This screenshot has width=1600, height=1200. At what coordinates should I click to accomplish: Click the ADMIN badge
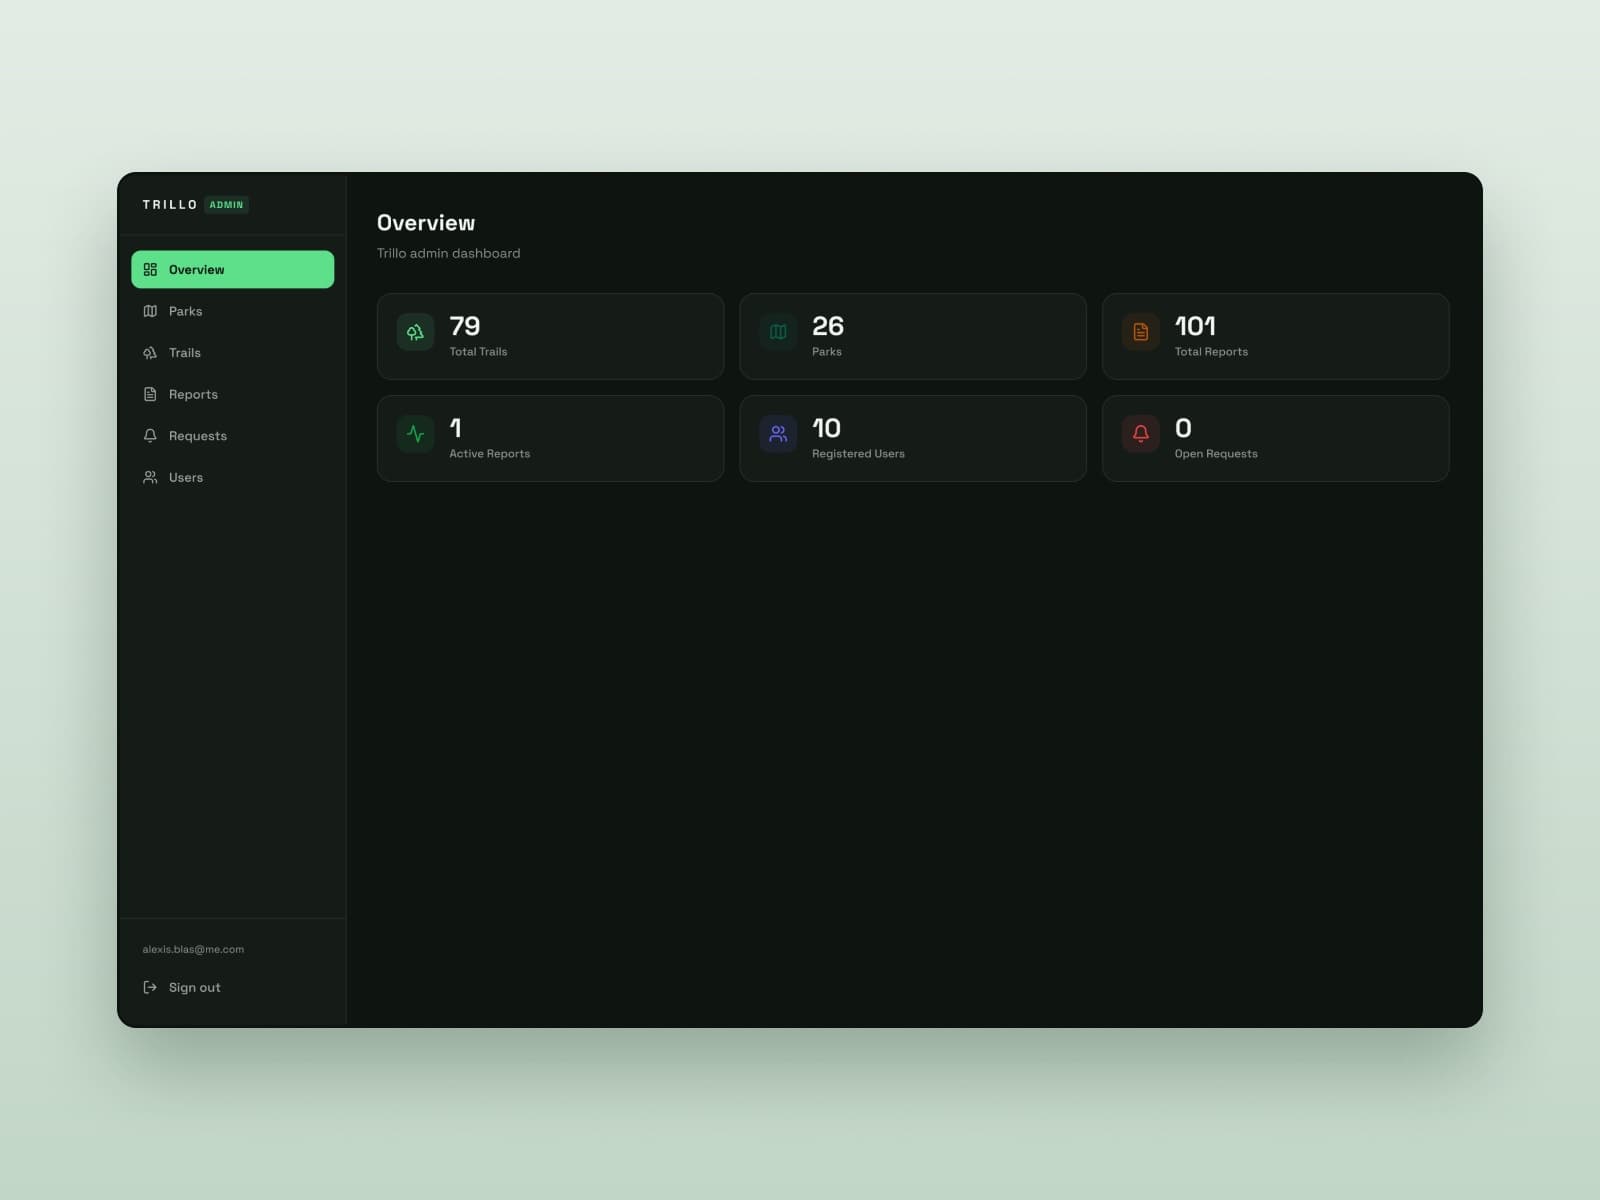pos(226,205)
